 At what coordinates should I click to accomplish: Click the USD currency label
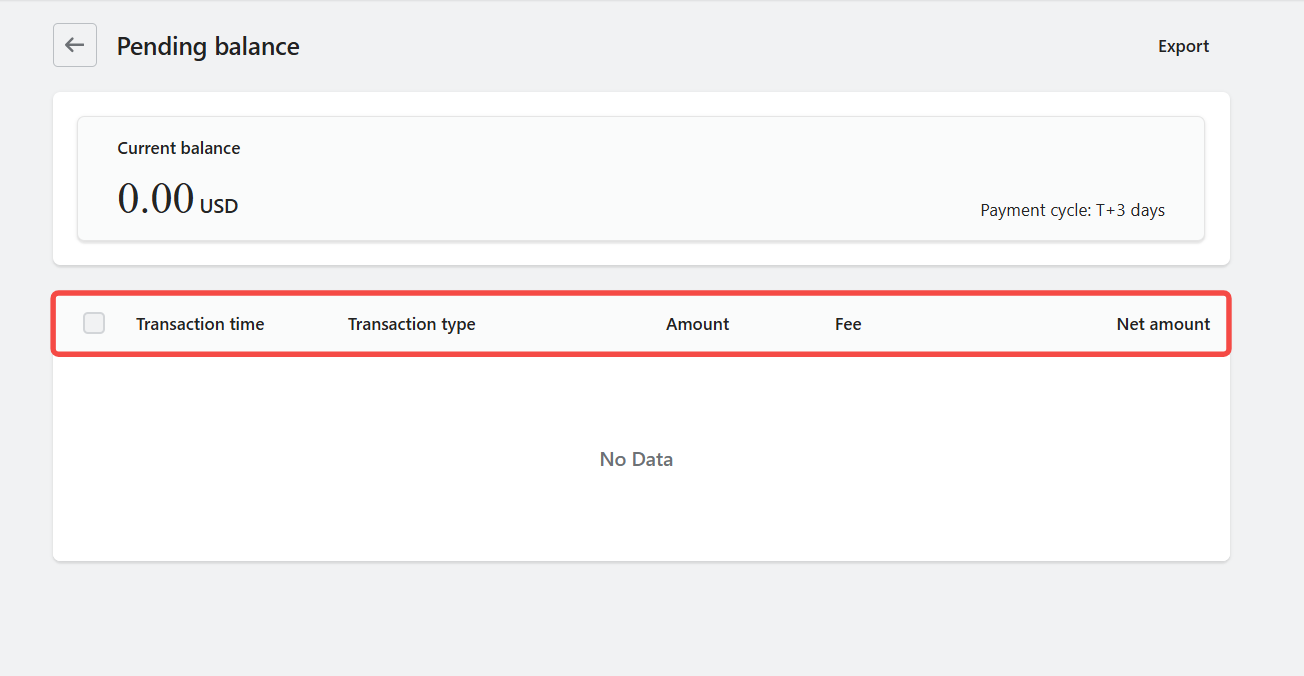pyautogui.click(x=219, y=207)
